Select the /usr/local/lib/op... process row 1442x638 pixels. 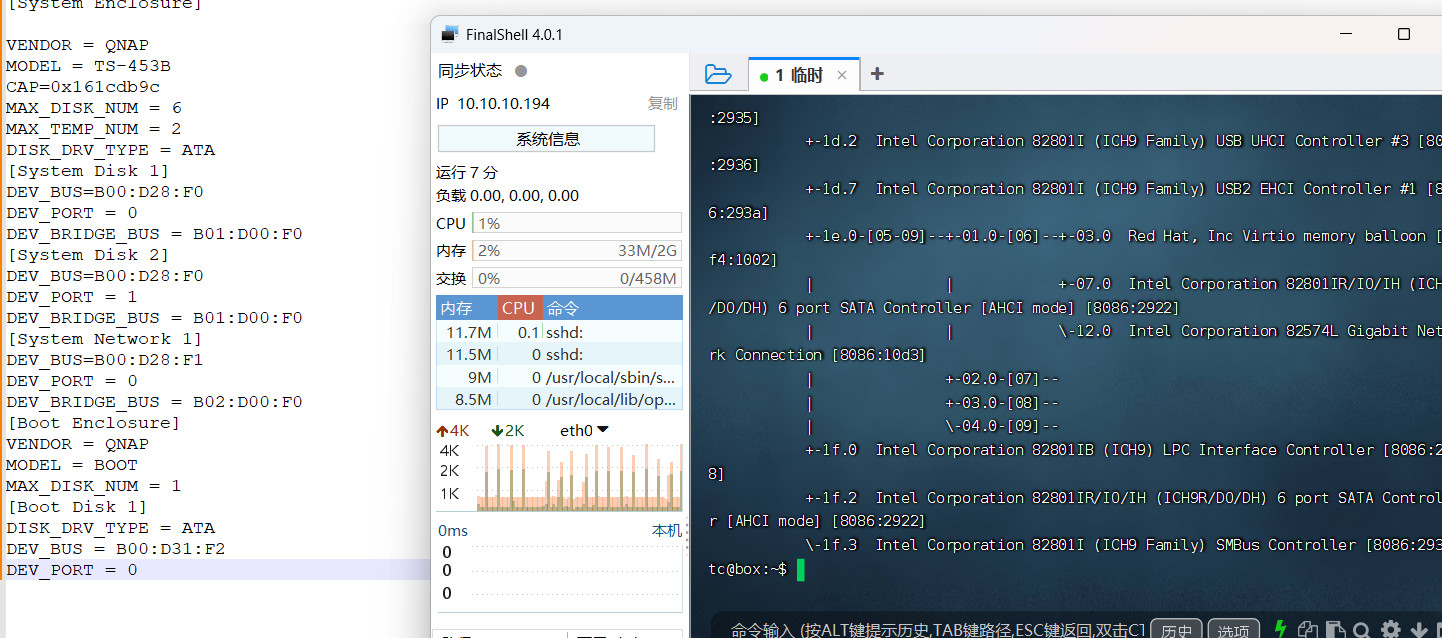560,399
